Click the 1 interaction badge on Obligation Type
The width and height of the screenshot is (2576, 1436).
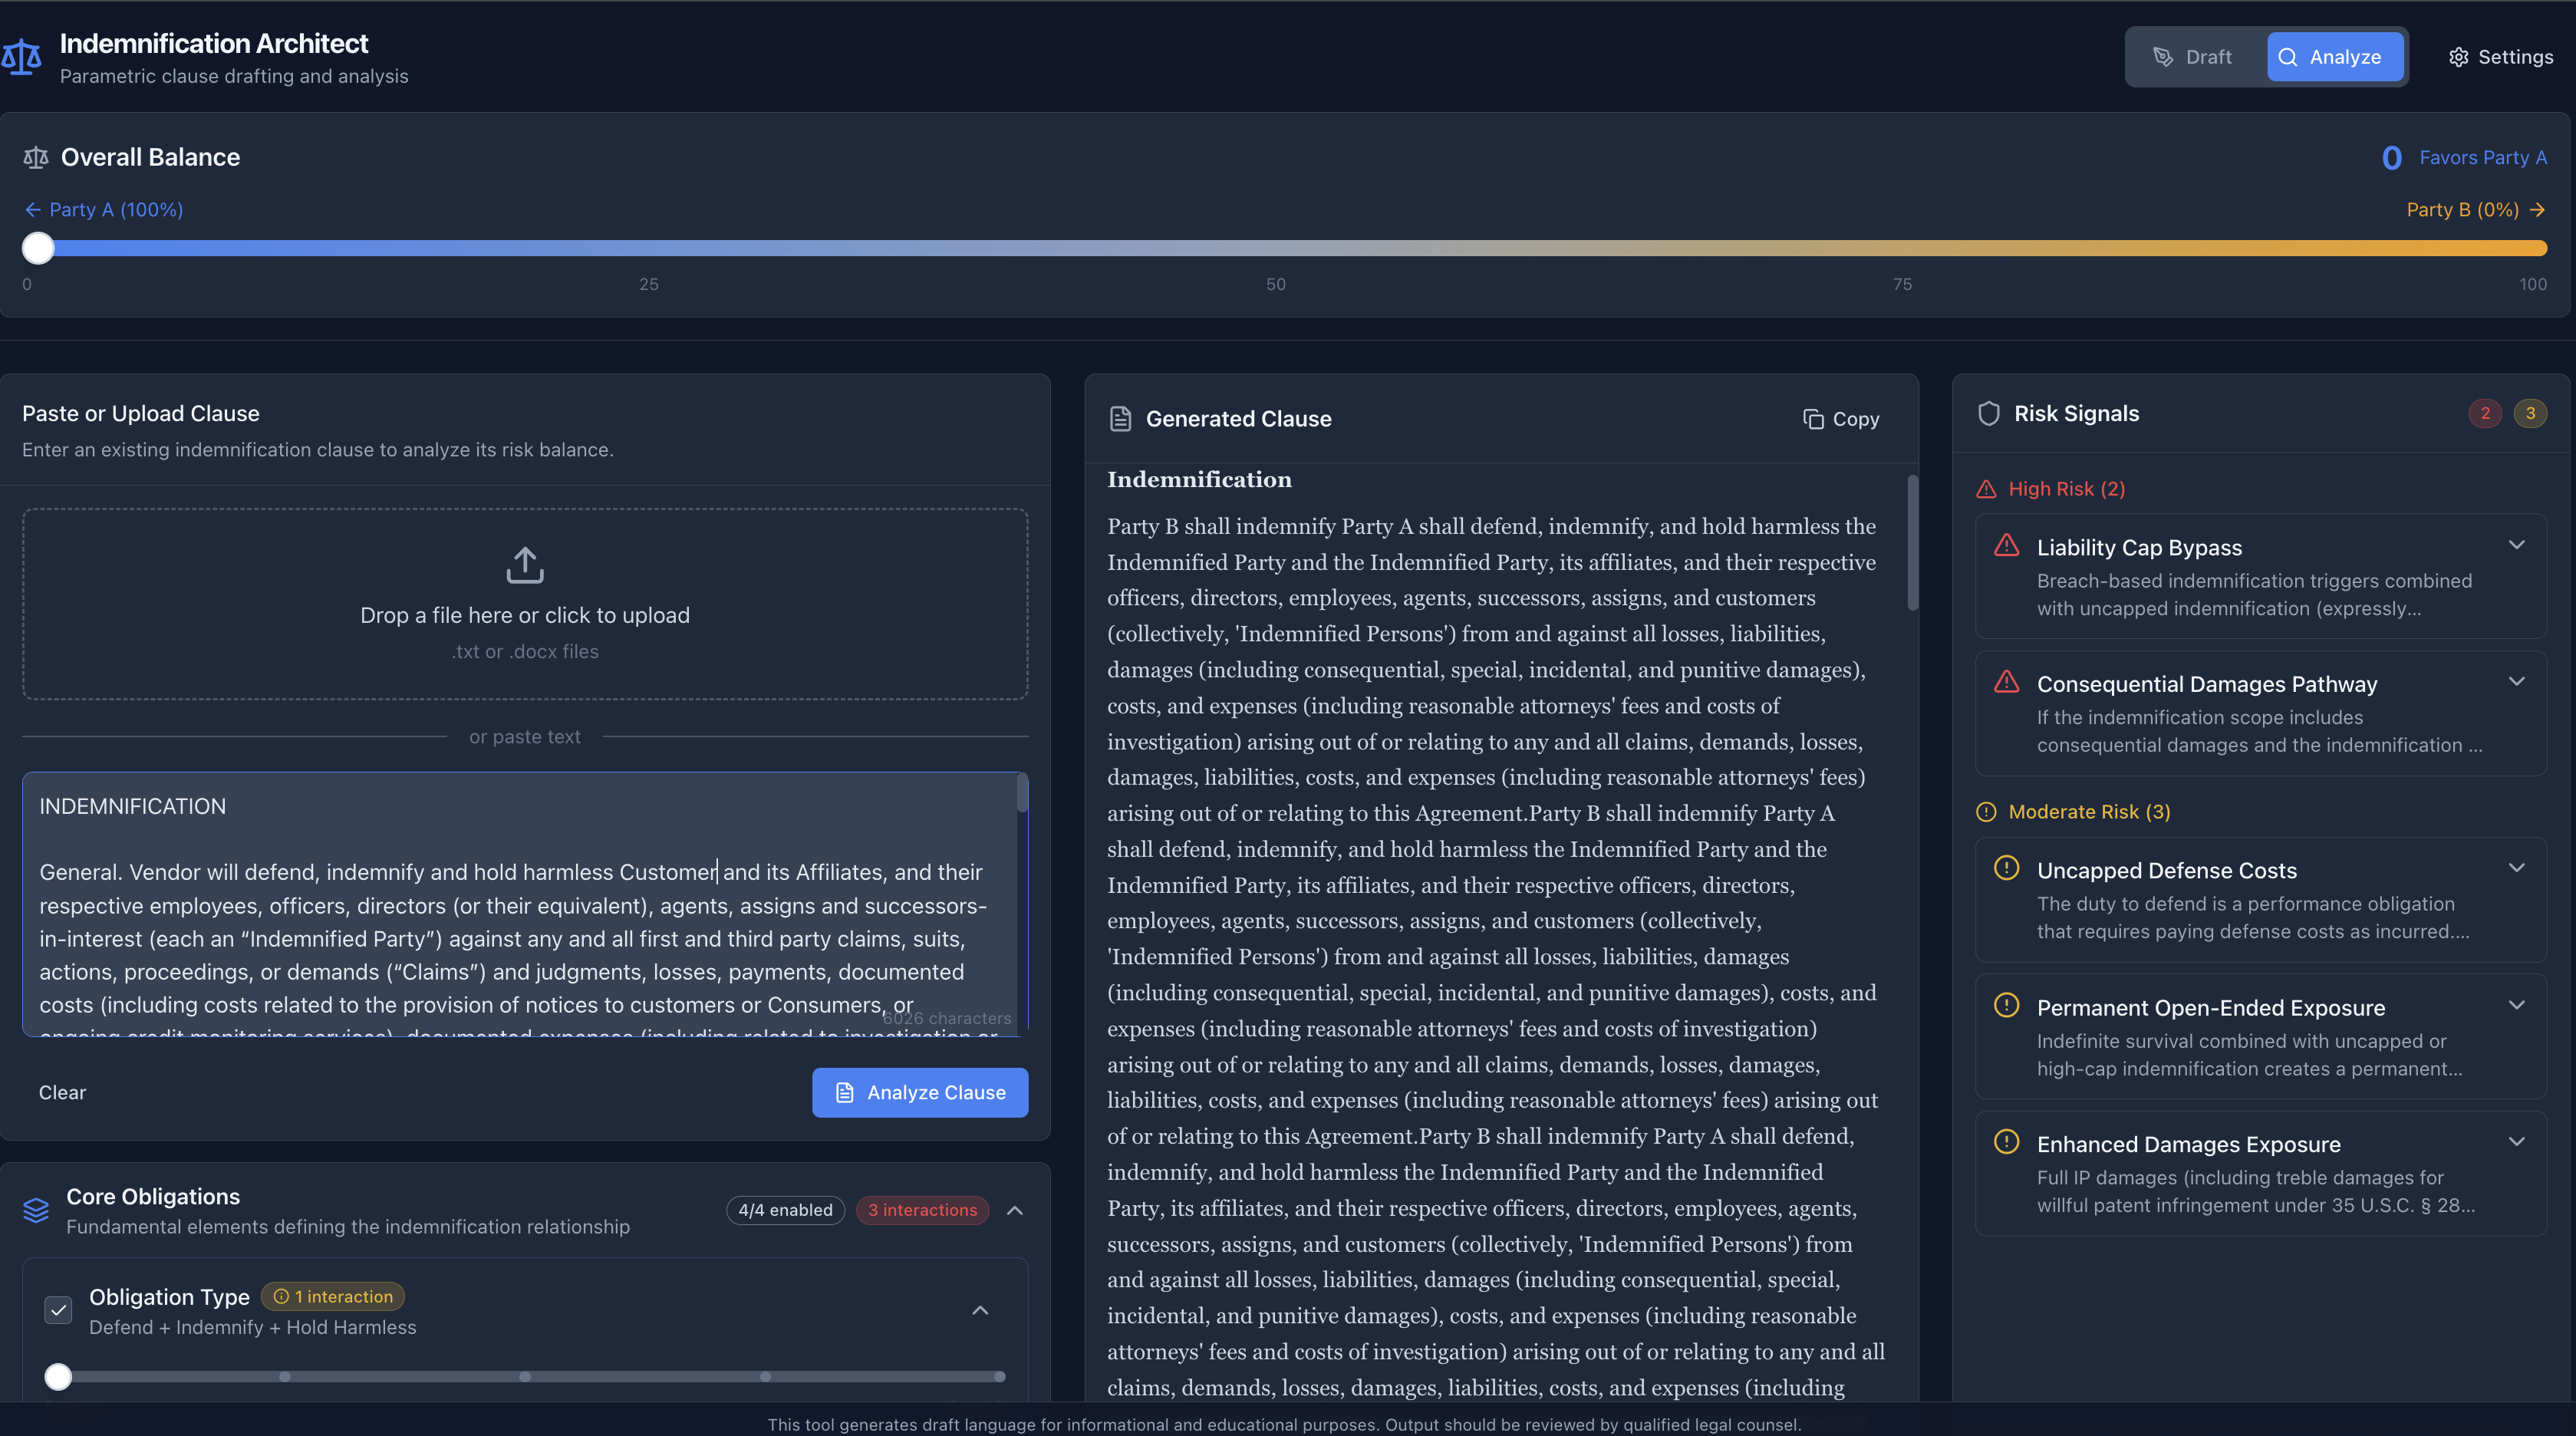coord(333,1296)
